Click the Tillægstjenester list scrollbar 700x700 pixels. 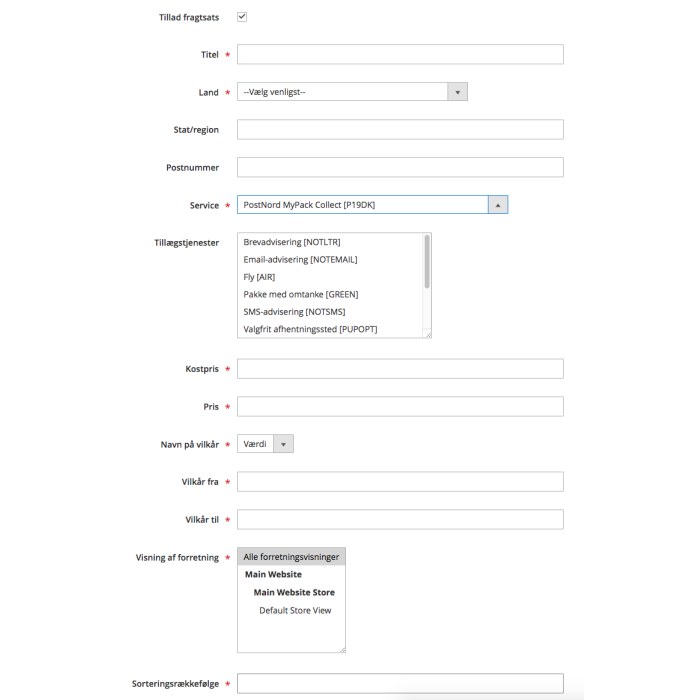[x=427, y=262]
